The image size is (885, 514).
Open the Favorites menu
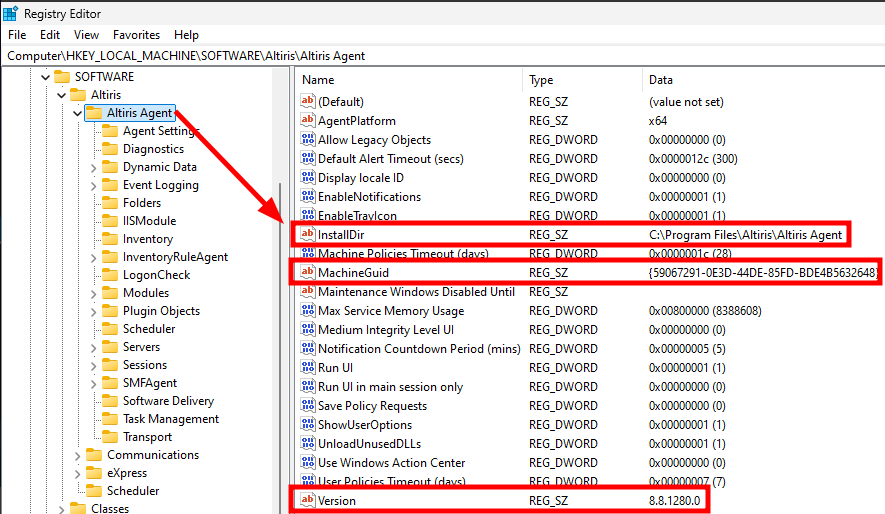(136, 35)
